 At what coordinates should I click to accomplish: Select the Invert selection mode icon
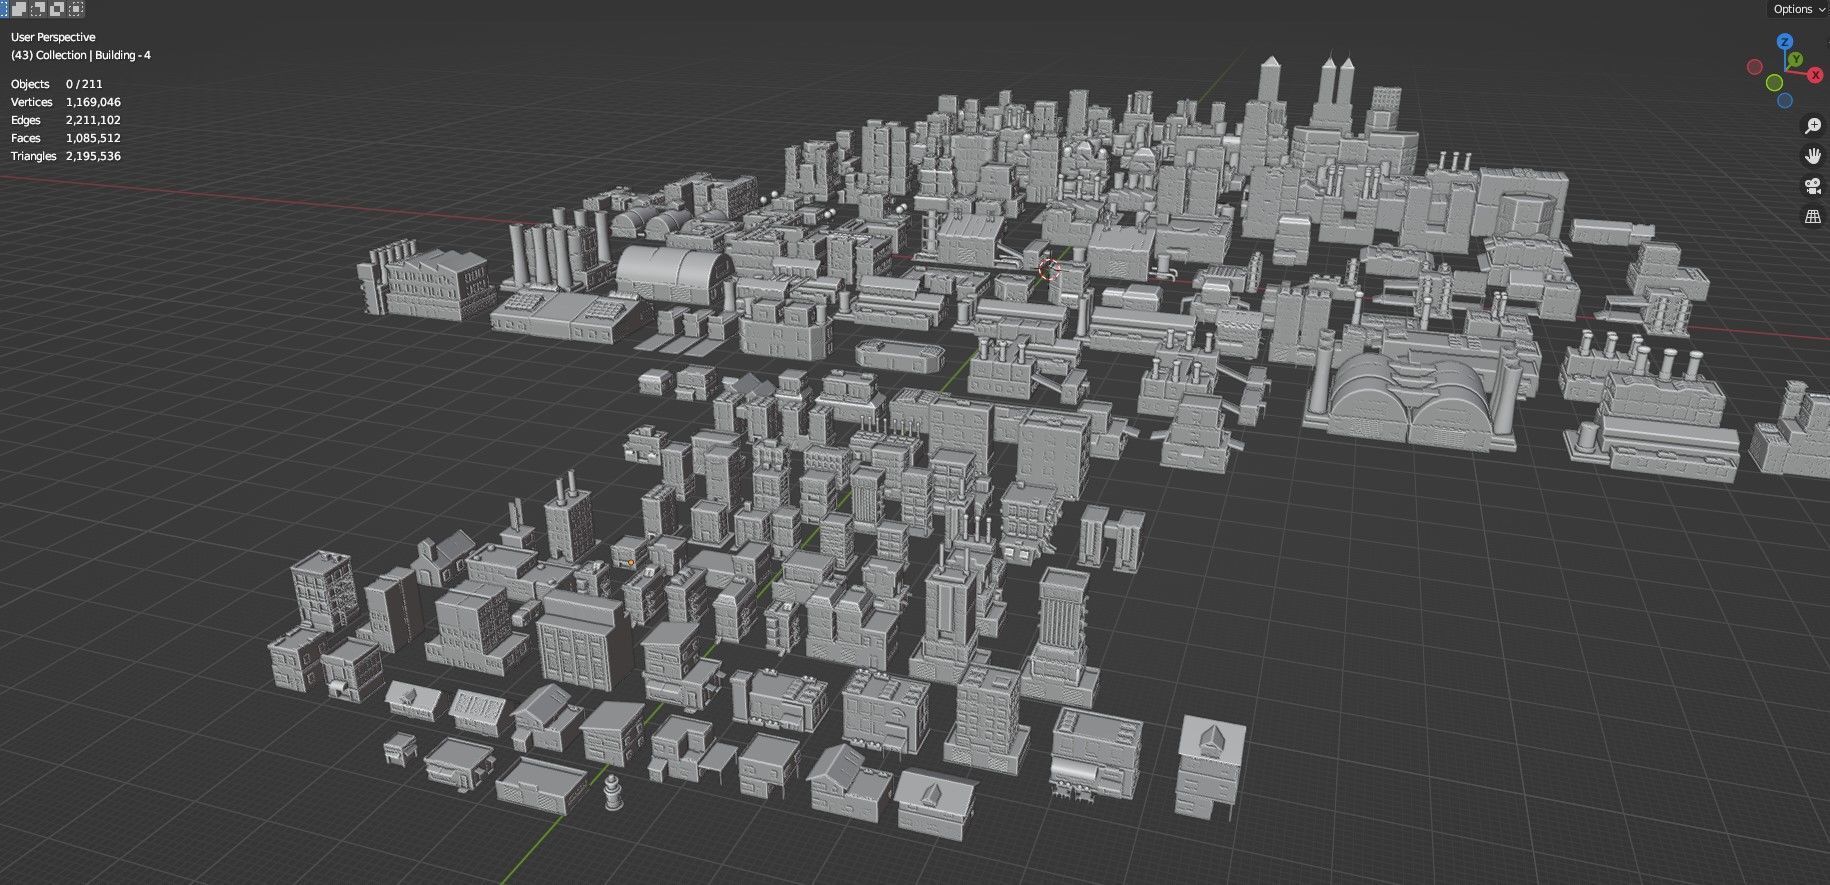coord(57,9)
